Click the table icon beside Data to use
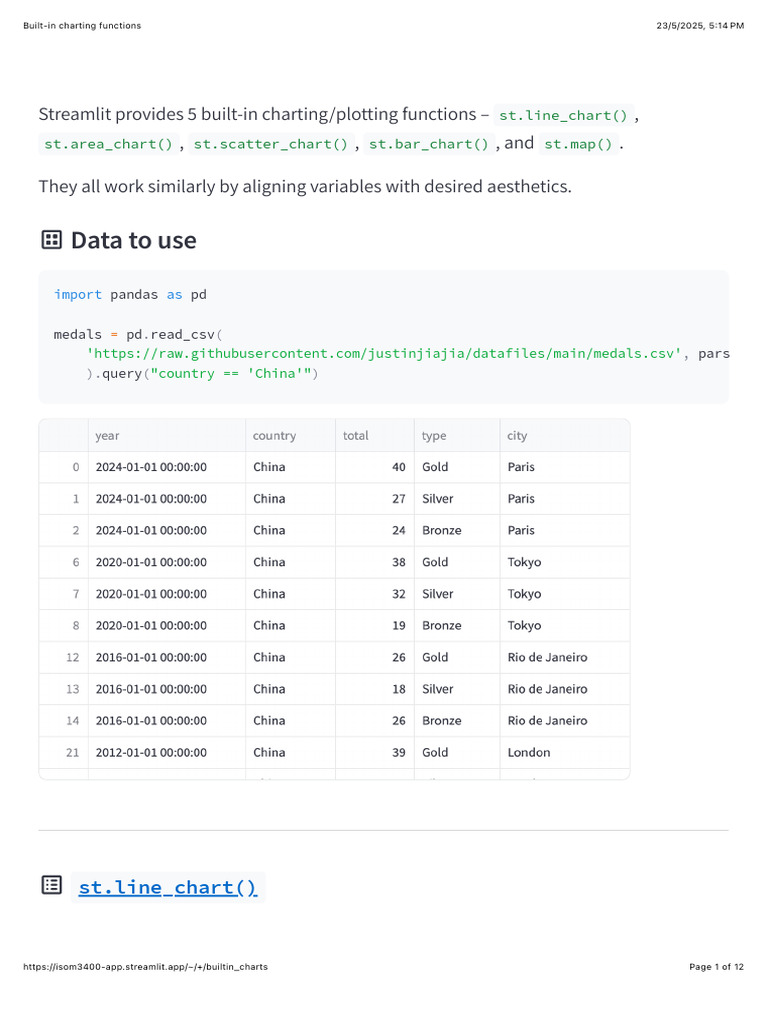Screen dimensions: 768x1024 pos(52,240)
